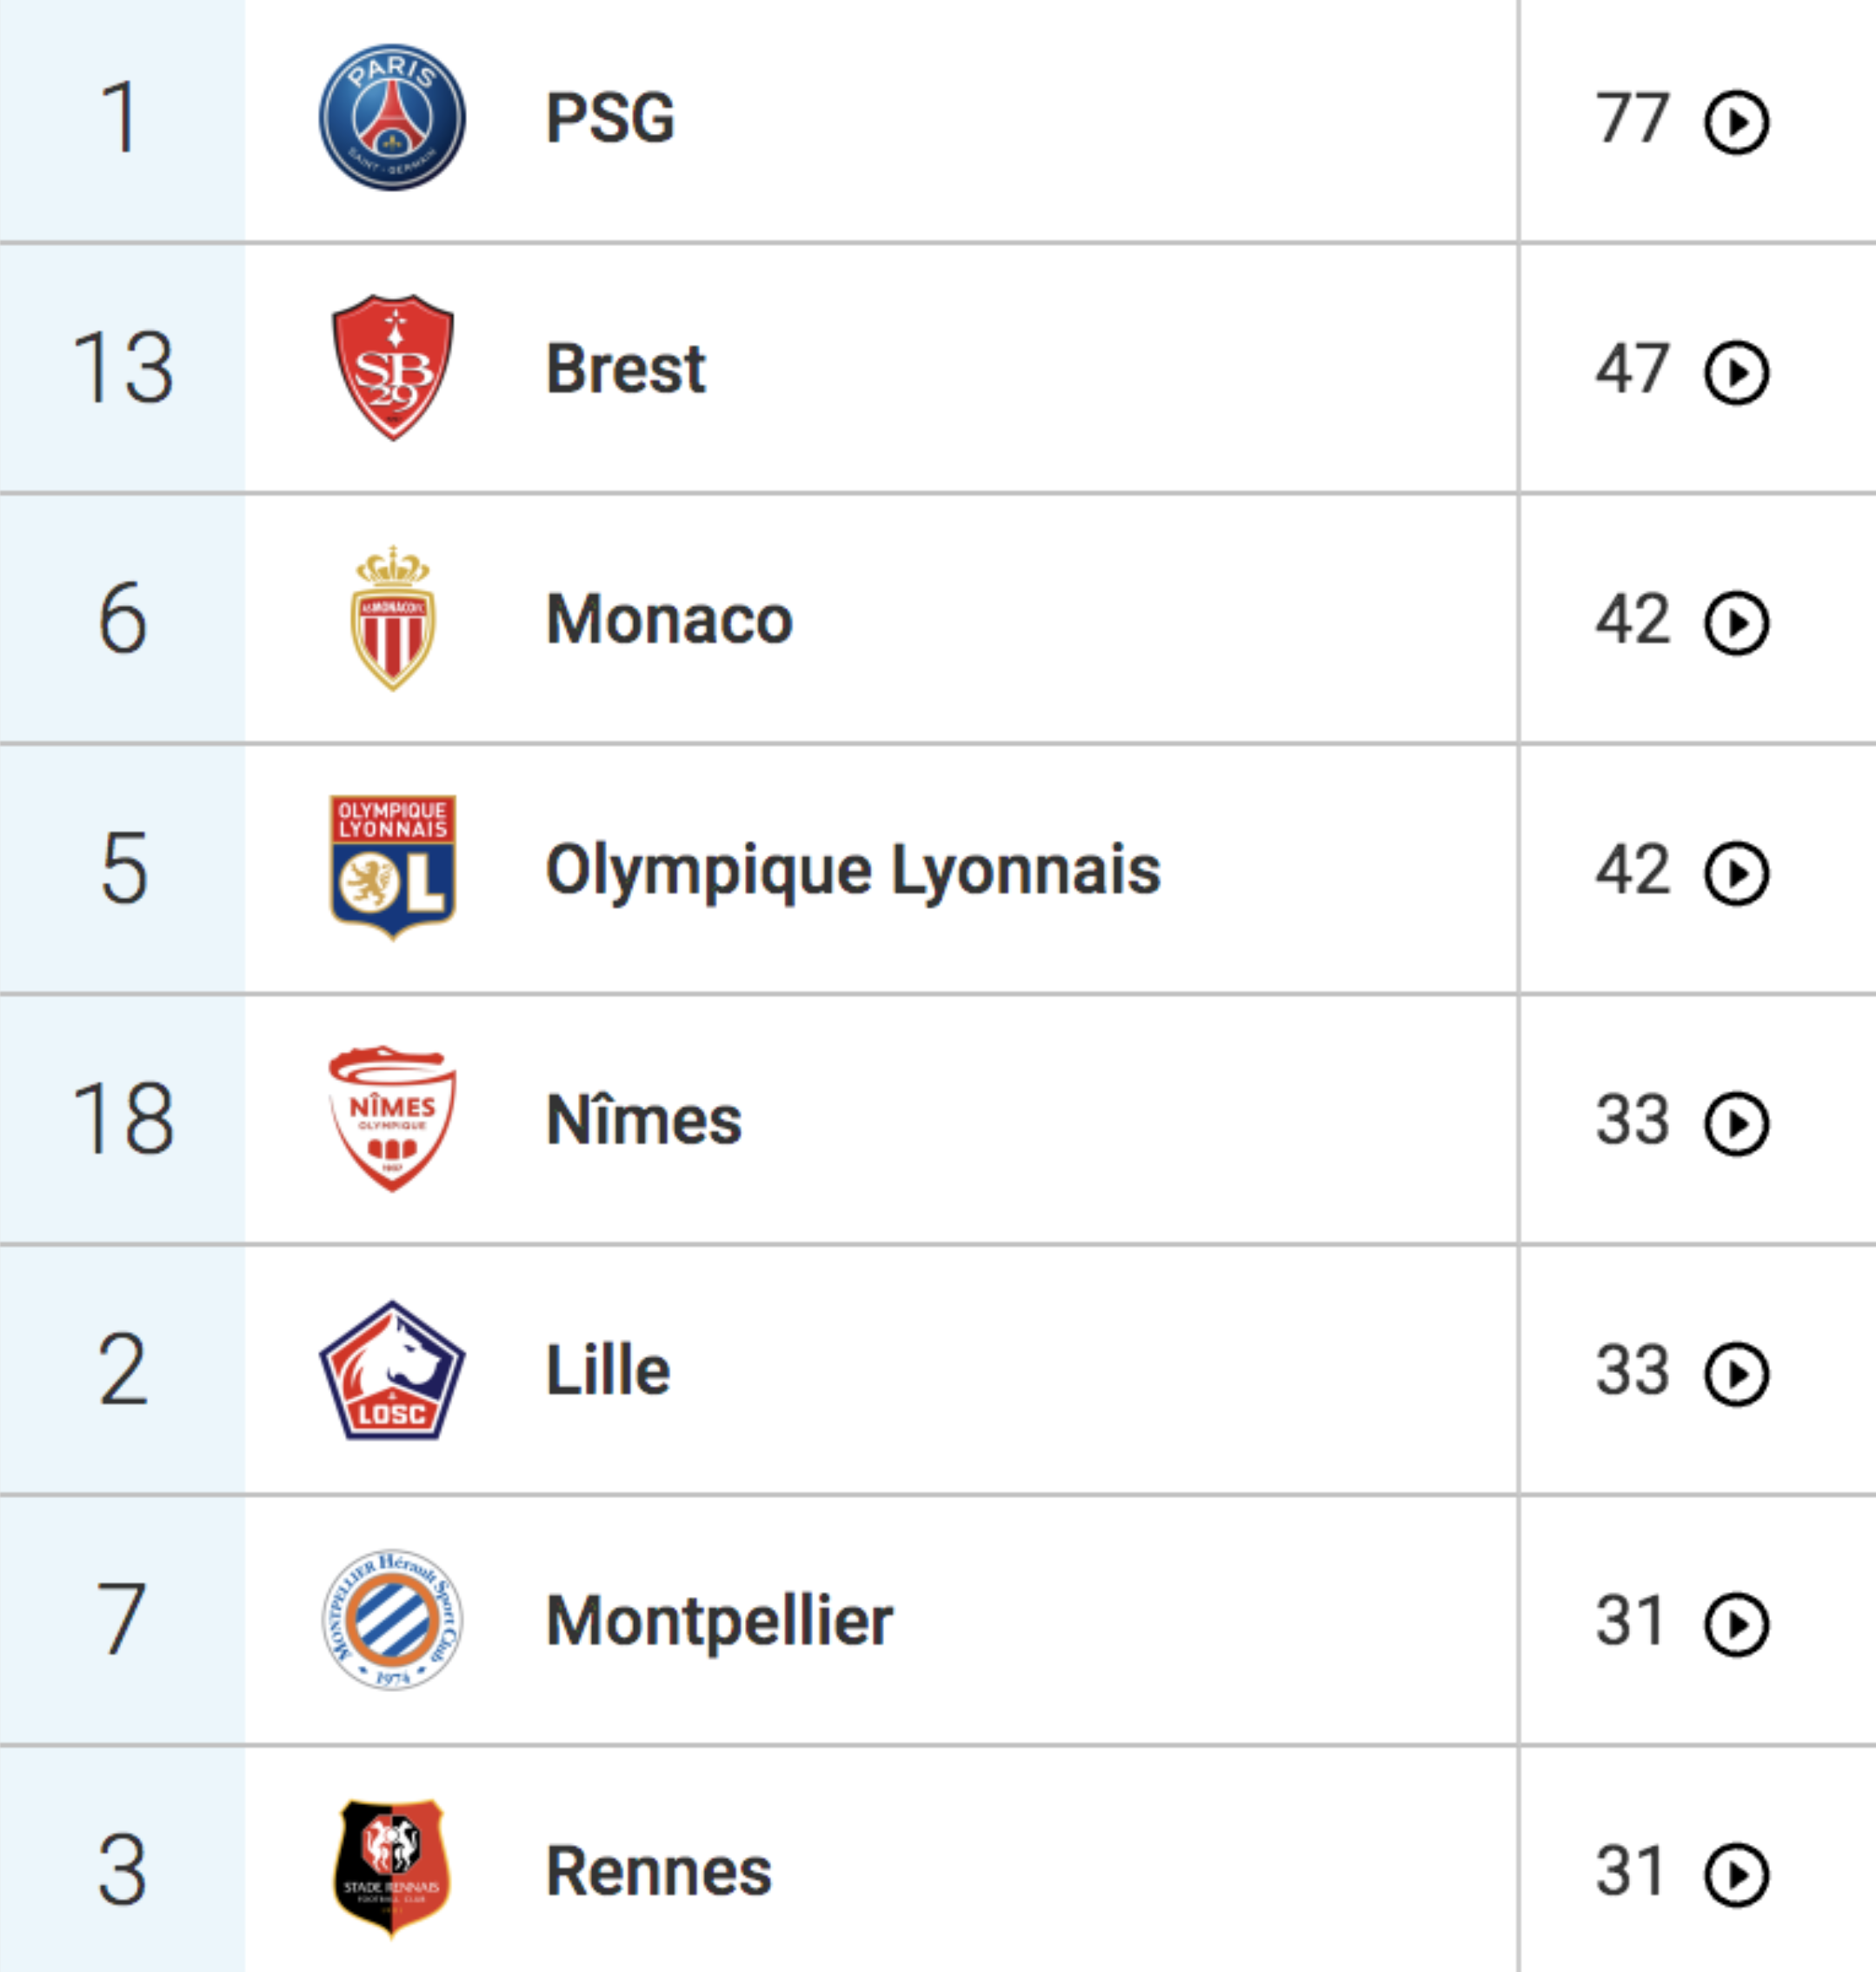Play the video next to PSG's 77
The width and height of the screenshot is (1876, 1972).
tap(1737, 122)
